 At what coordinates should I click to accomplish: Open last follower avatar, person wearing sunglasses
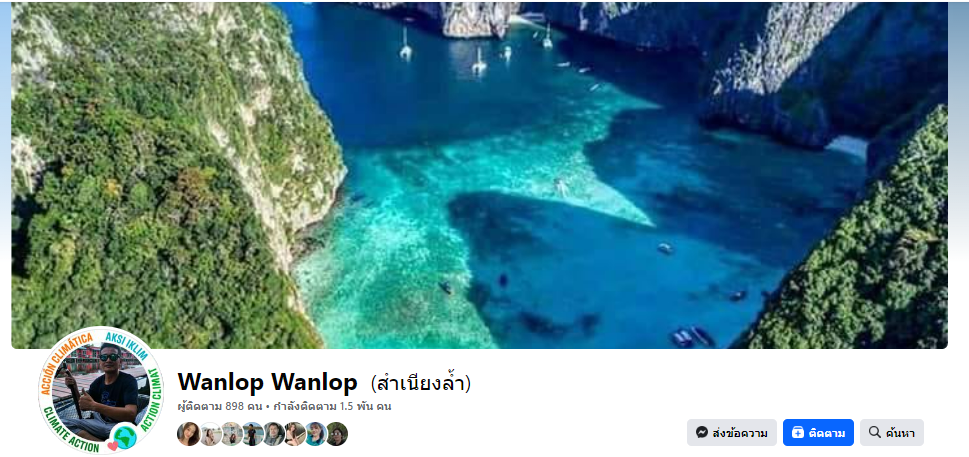click(x=337, y=434)
